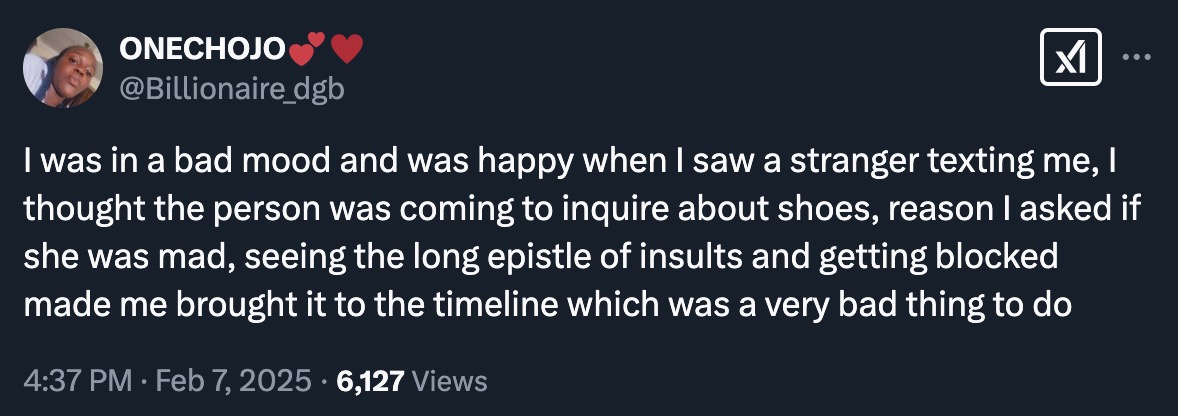
Task: Open the Grok explain-post icon
Action: (1071, 57)
